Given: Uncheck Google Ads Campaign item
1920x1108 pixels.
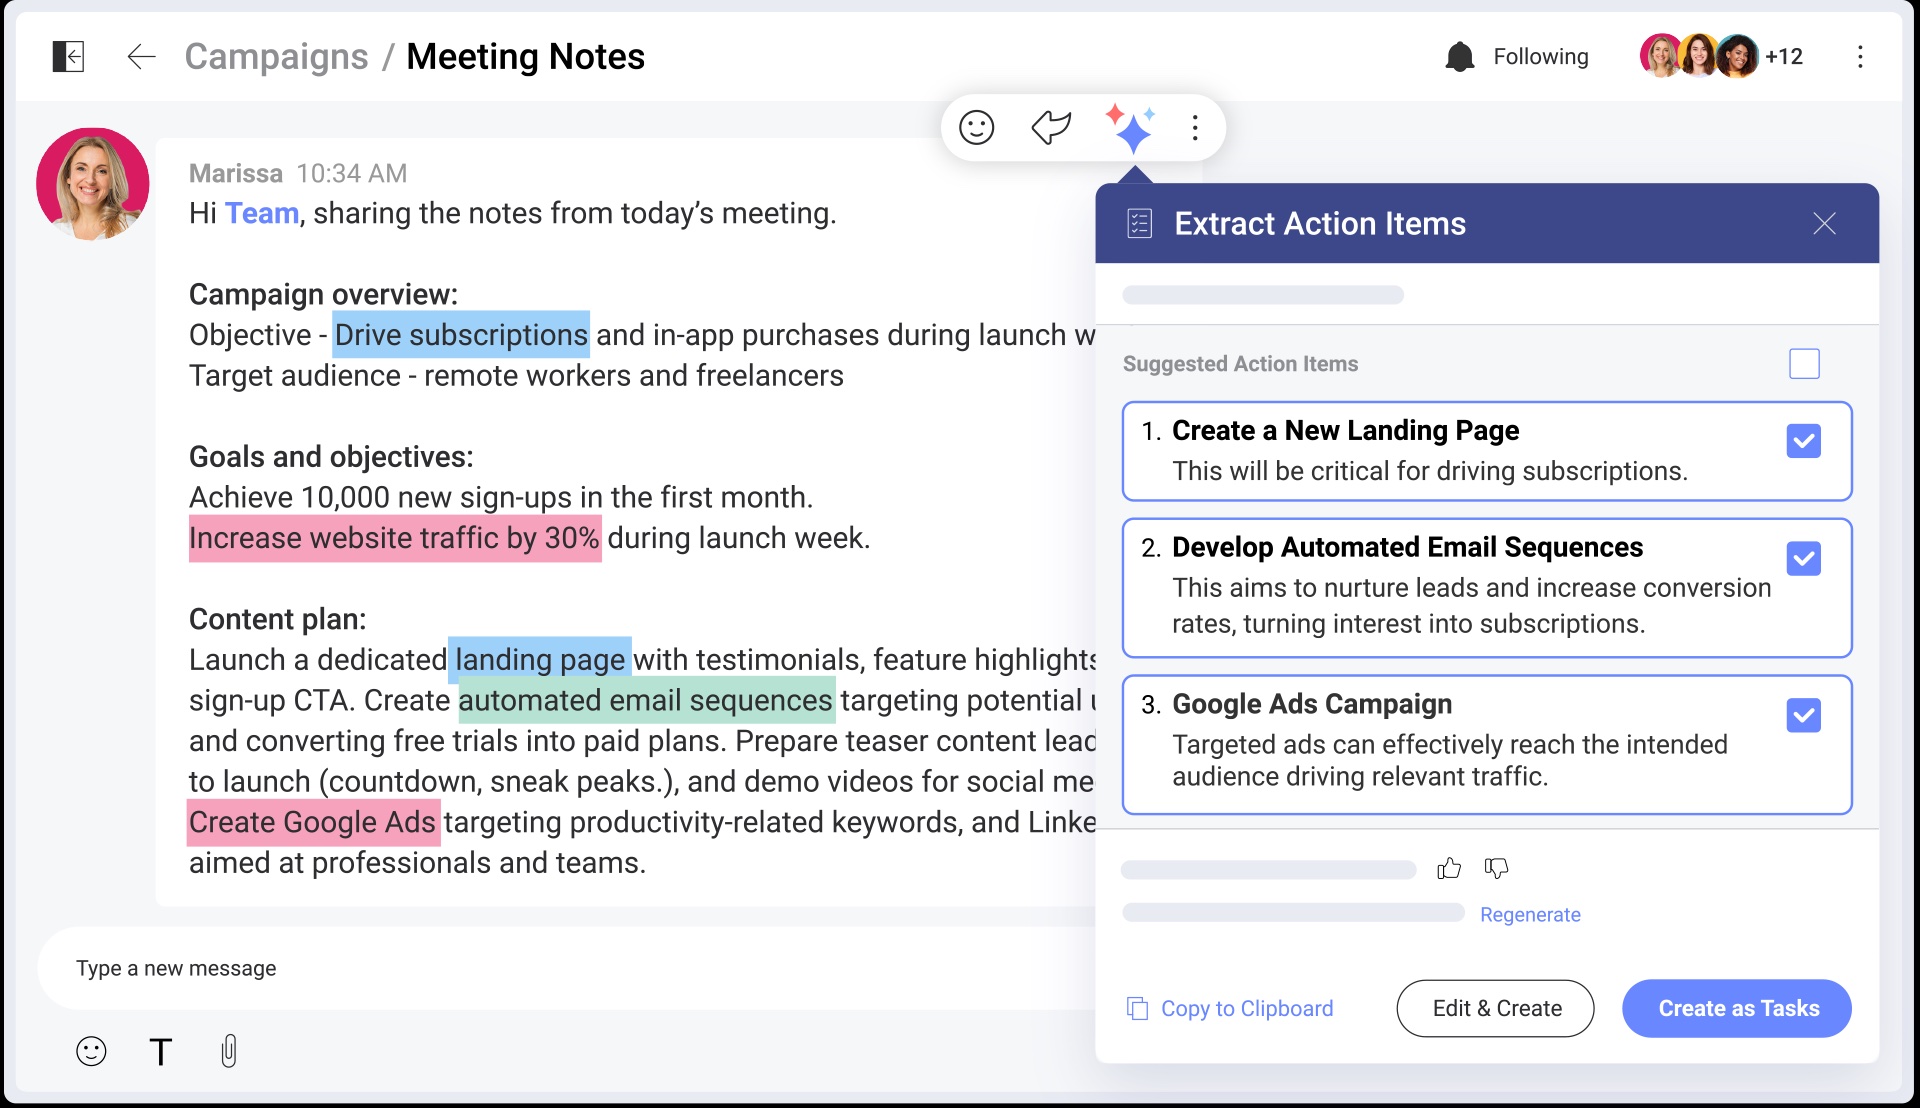Looking at the screenshot, I should (1804, 715).
